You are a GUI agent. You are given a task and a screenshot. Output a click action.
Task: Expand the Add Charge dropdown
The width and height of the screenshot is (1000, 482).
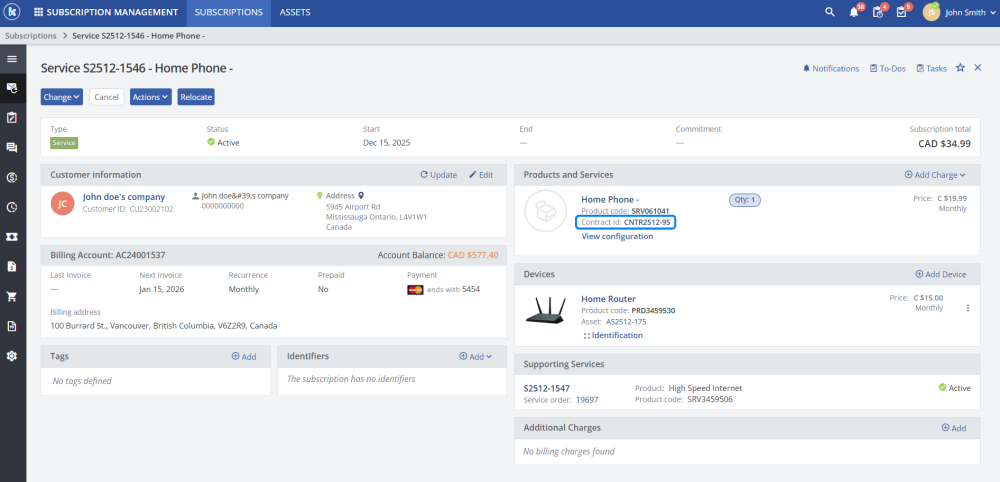pyautogui.click(x=935, y=175)
